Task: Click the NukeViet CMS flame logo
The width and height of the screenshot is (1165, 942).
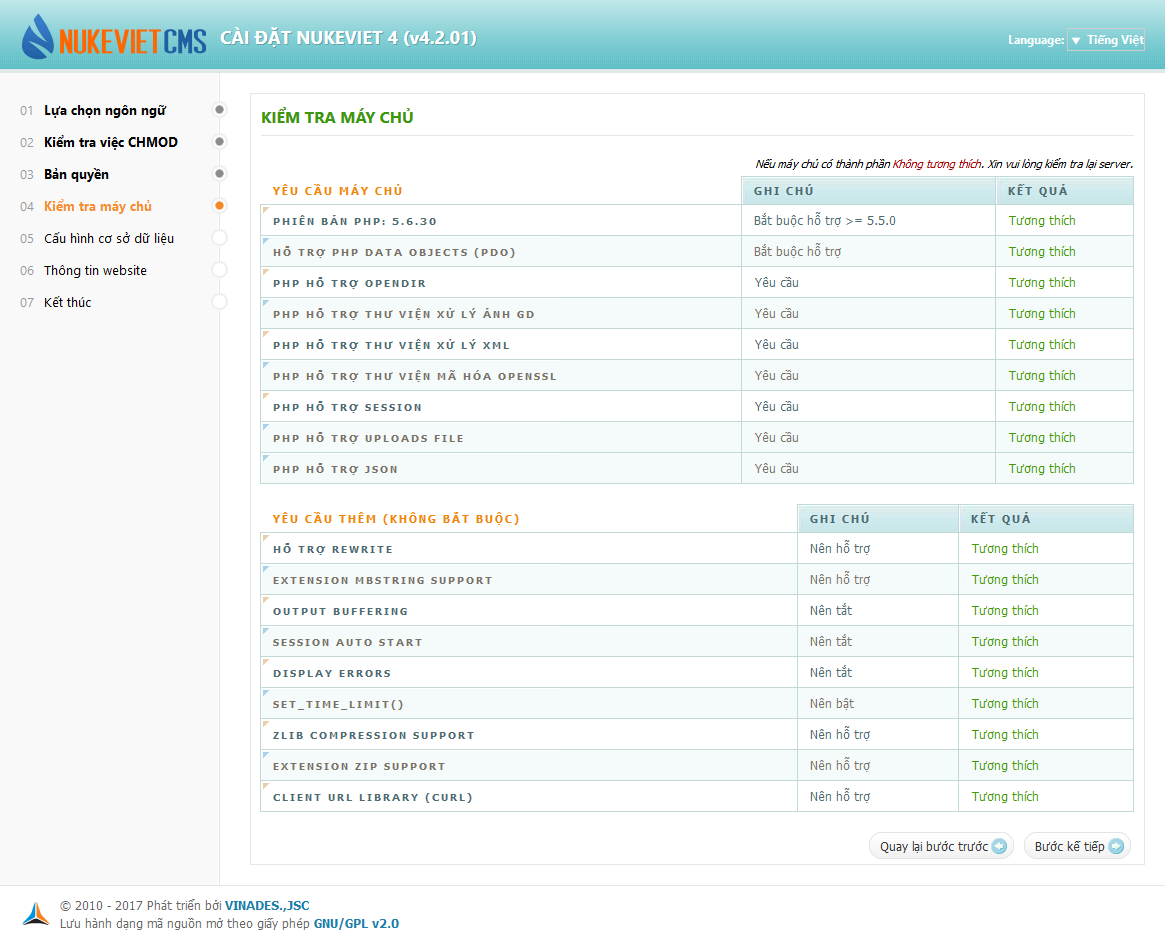Action: click(x=38, y=36)
